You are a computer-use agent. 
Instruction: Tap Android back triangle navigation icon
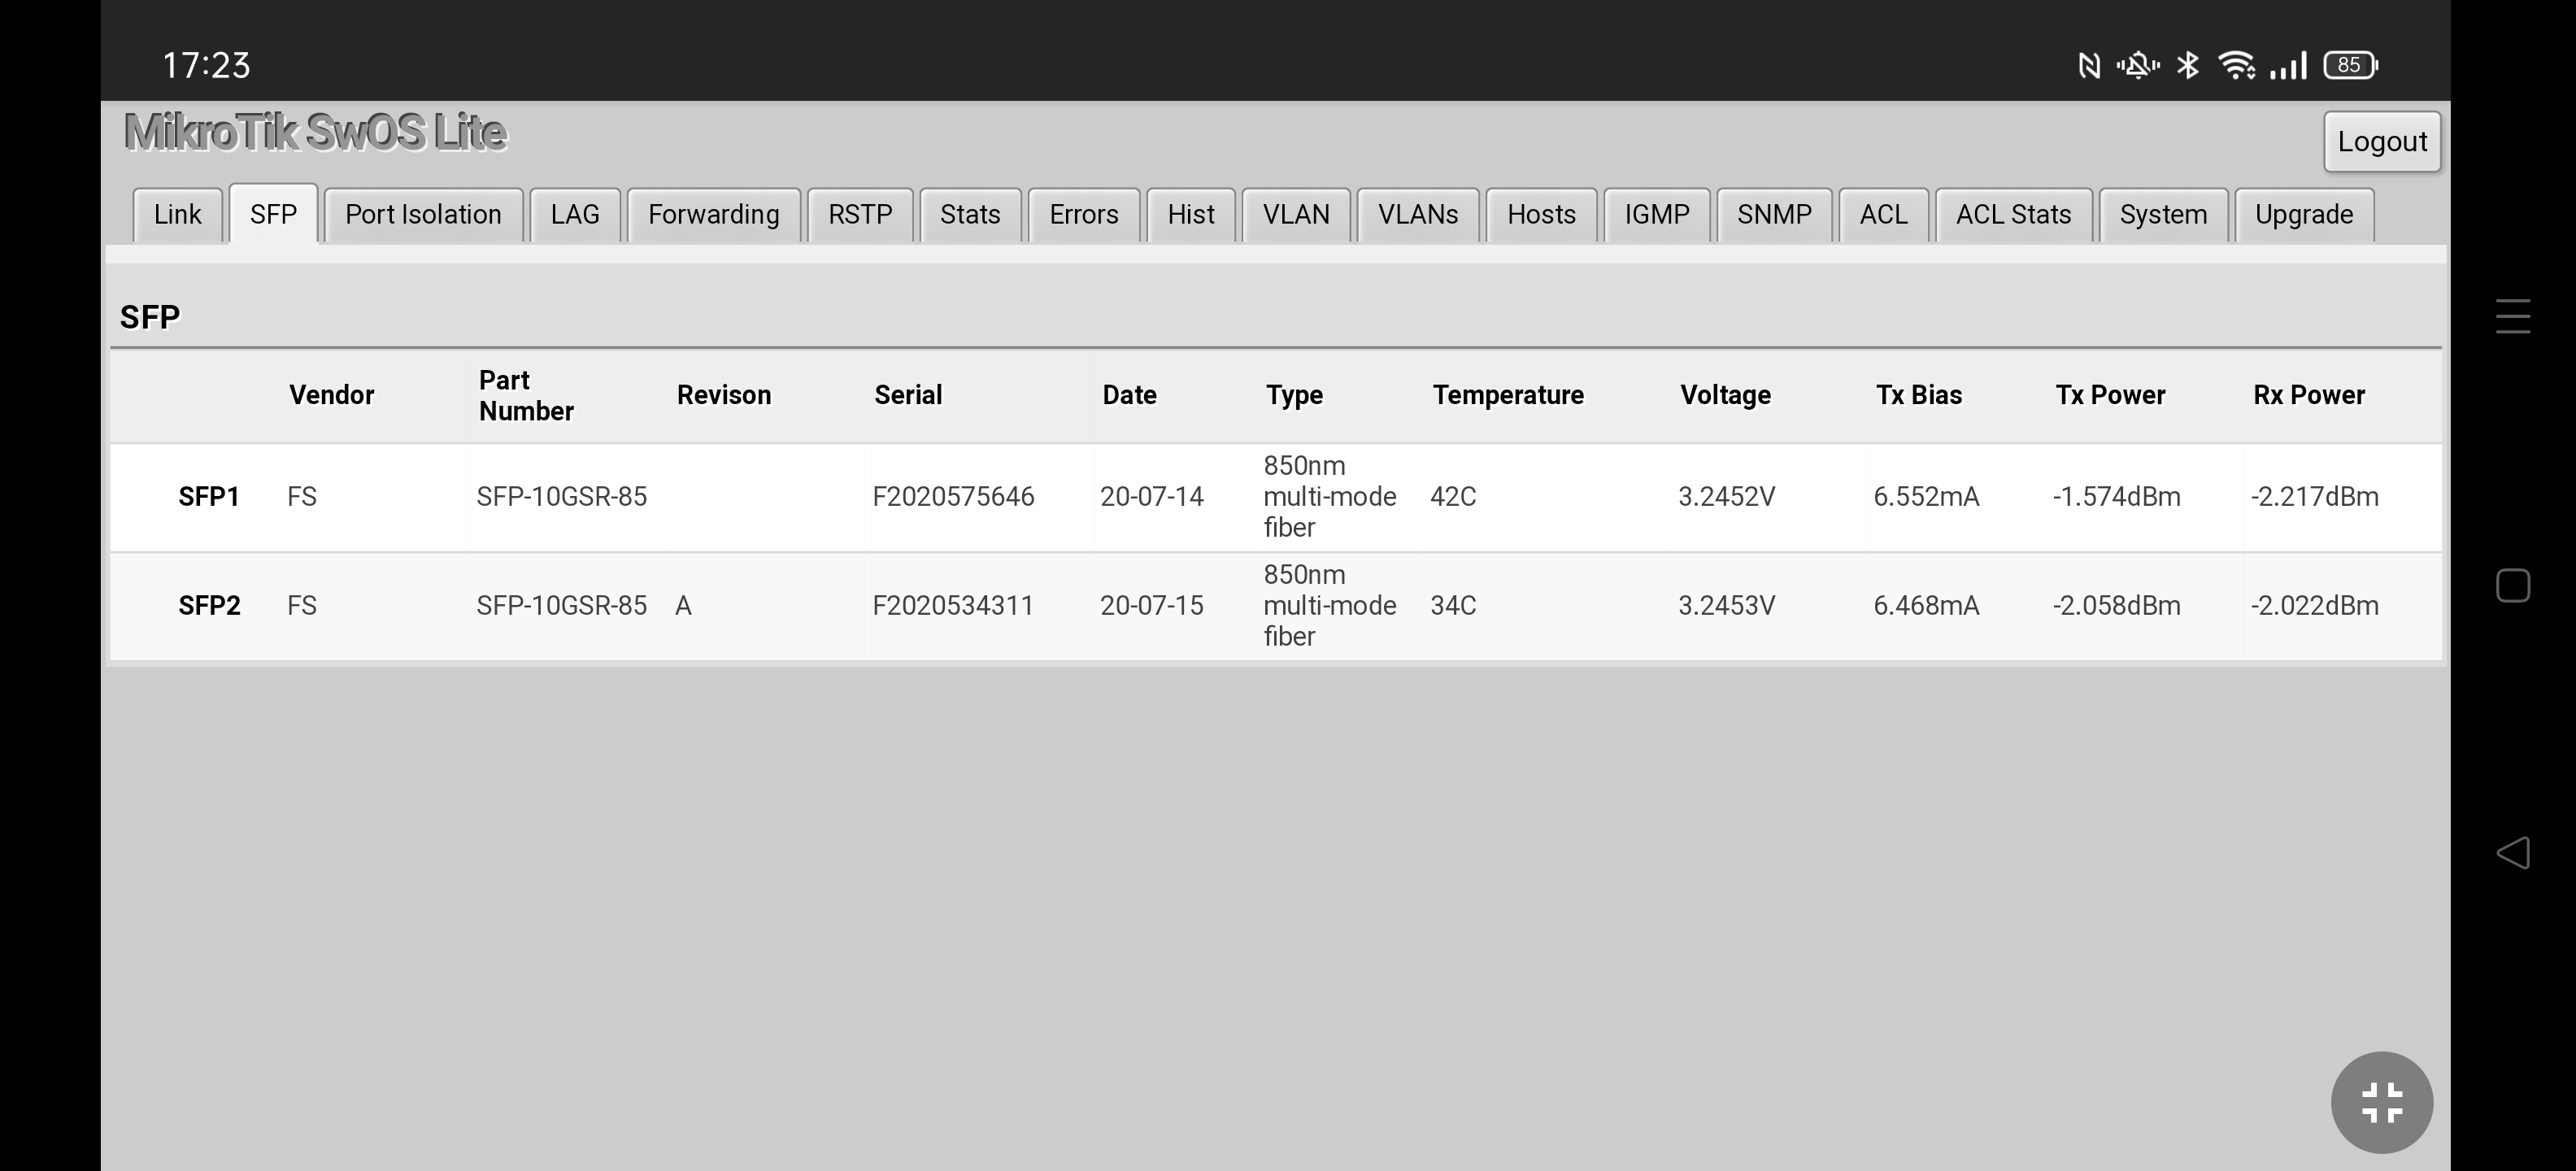2512,853
